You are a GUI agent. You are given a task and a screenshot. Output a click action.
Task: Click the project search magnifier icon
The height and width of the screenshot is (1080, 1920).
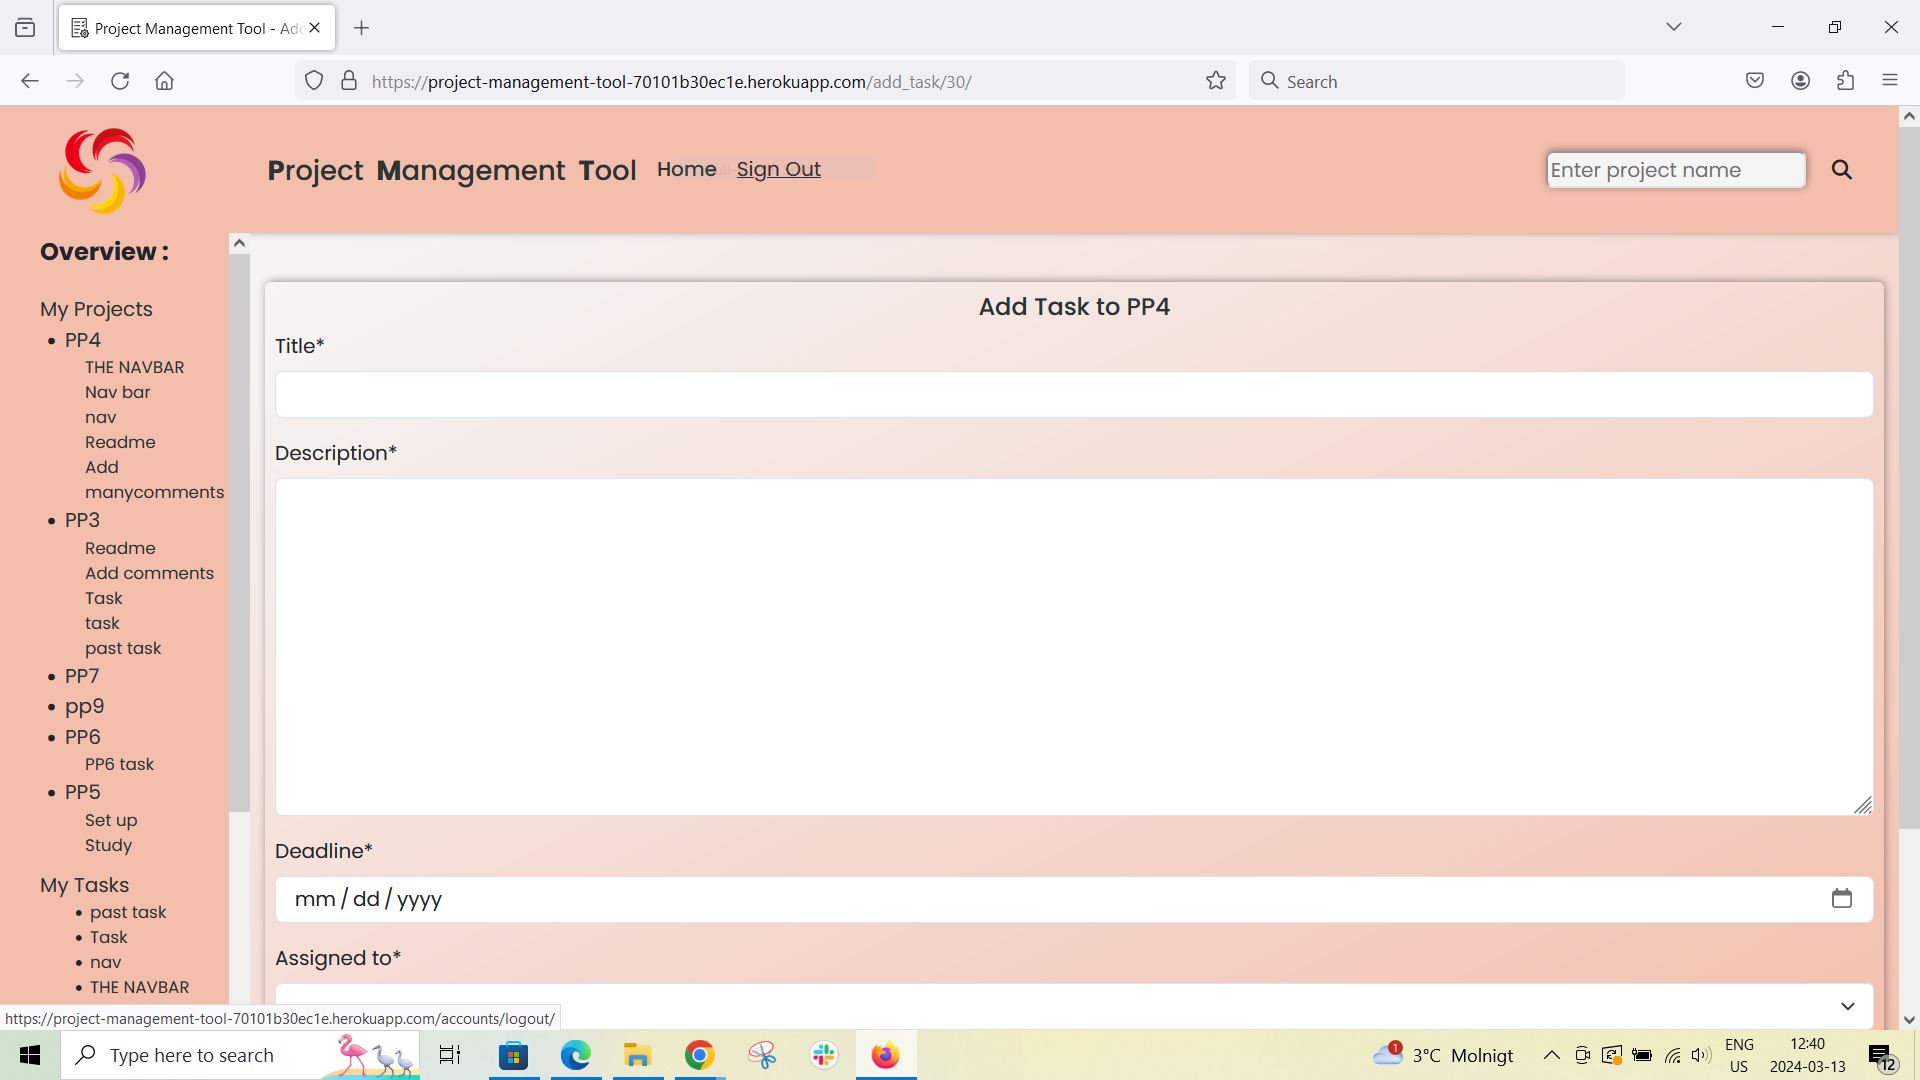point(1842,169)
